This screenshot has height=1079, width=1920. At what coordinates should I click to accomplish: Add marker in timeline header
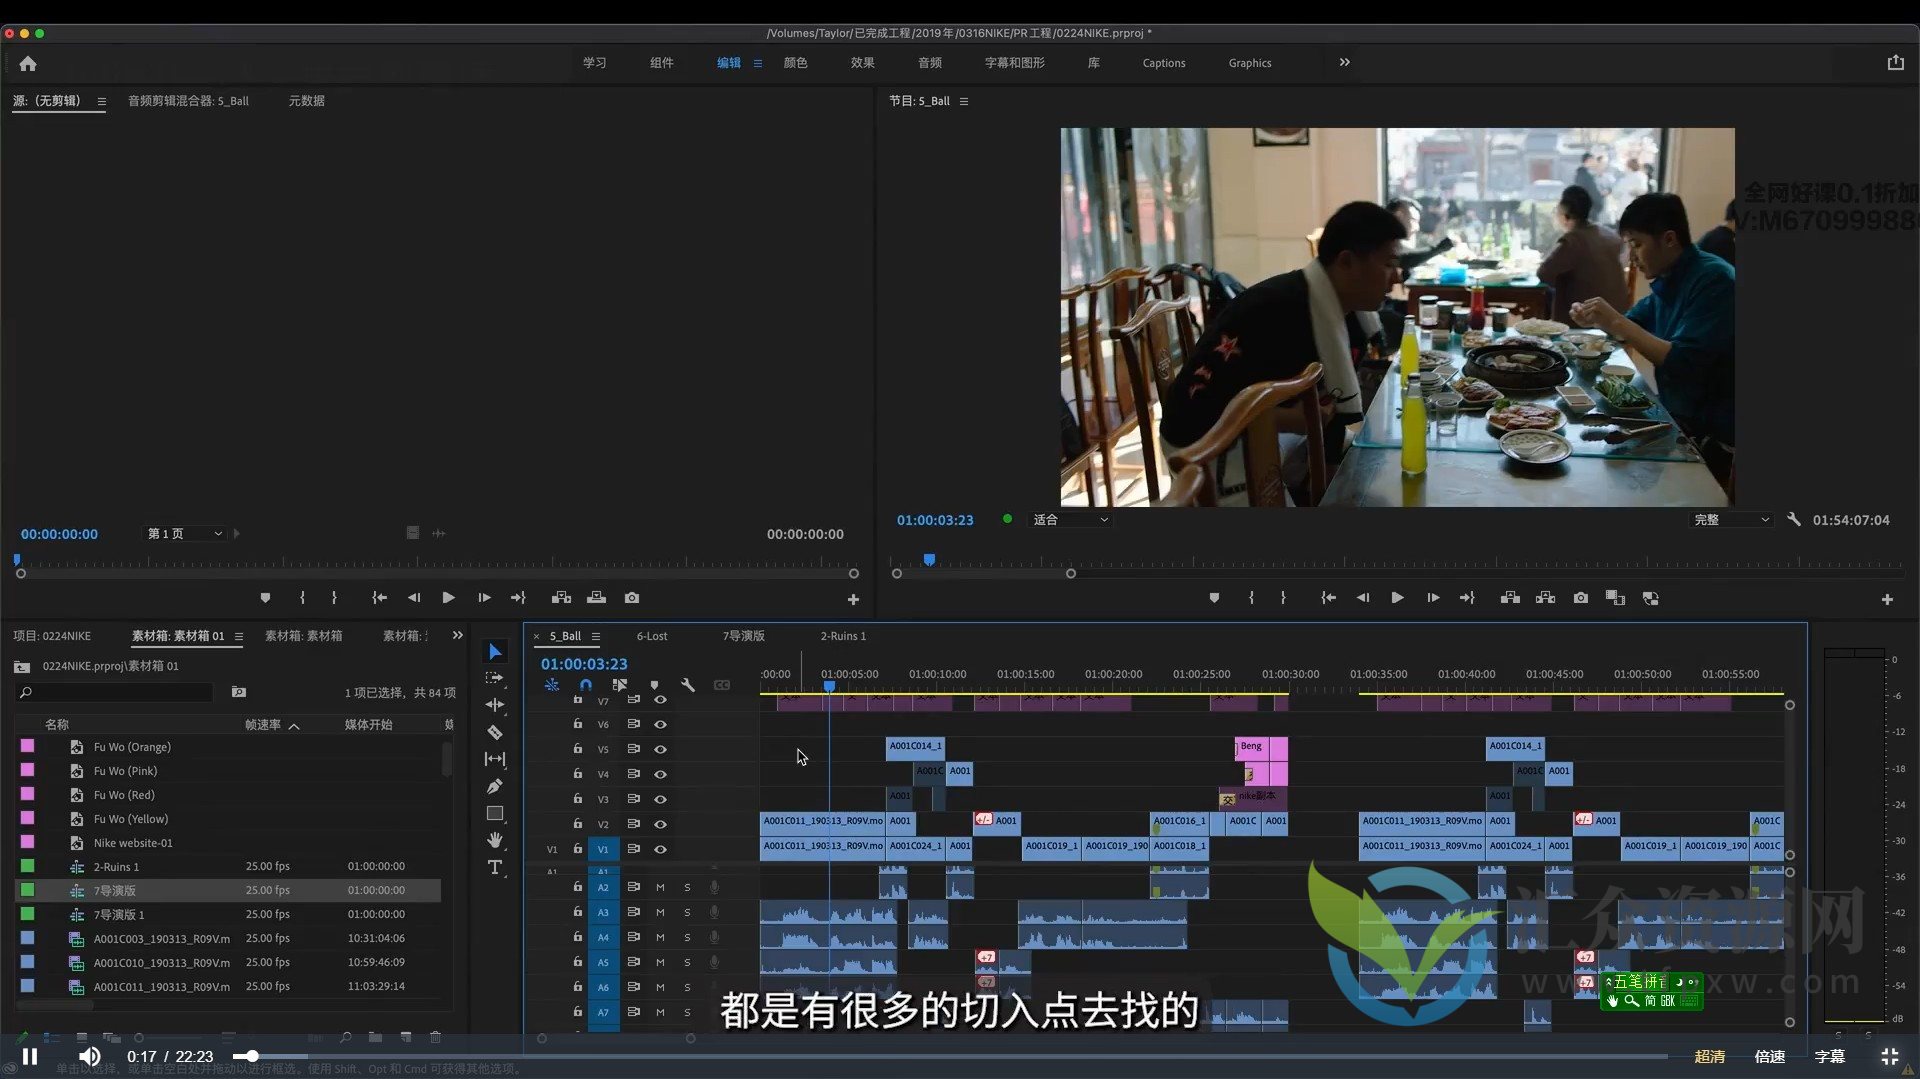[x=654, y=685]
